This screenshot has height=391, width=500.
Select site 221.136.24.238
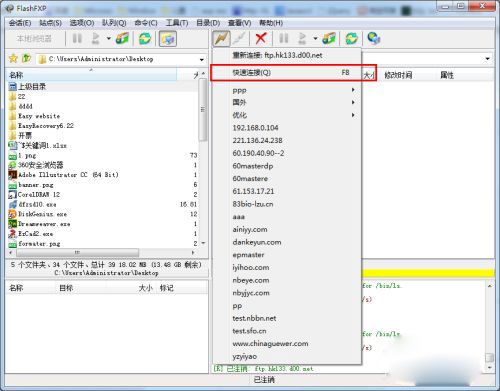point(287,140)
